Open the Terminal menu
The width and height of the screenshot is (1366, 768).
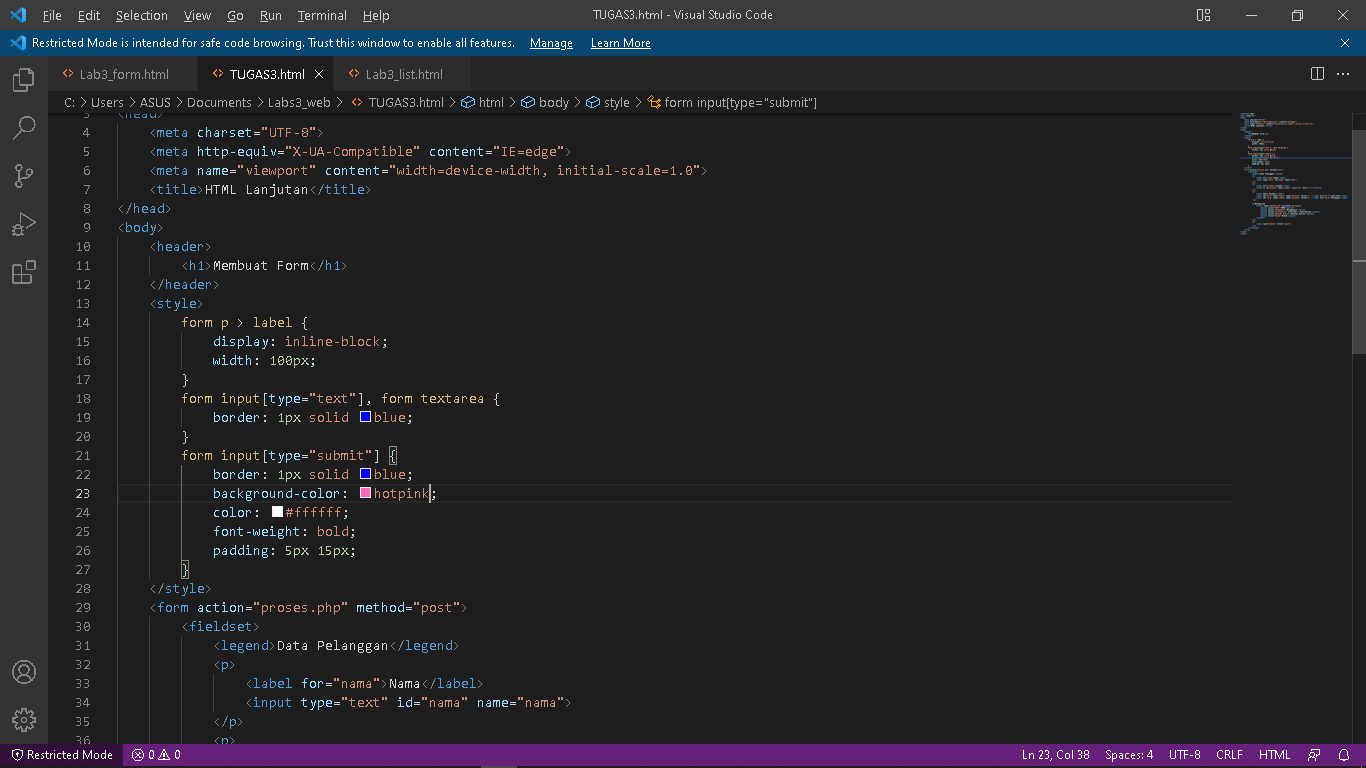321,15
